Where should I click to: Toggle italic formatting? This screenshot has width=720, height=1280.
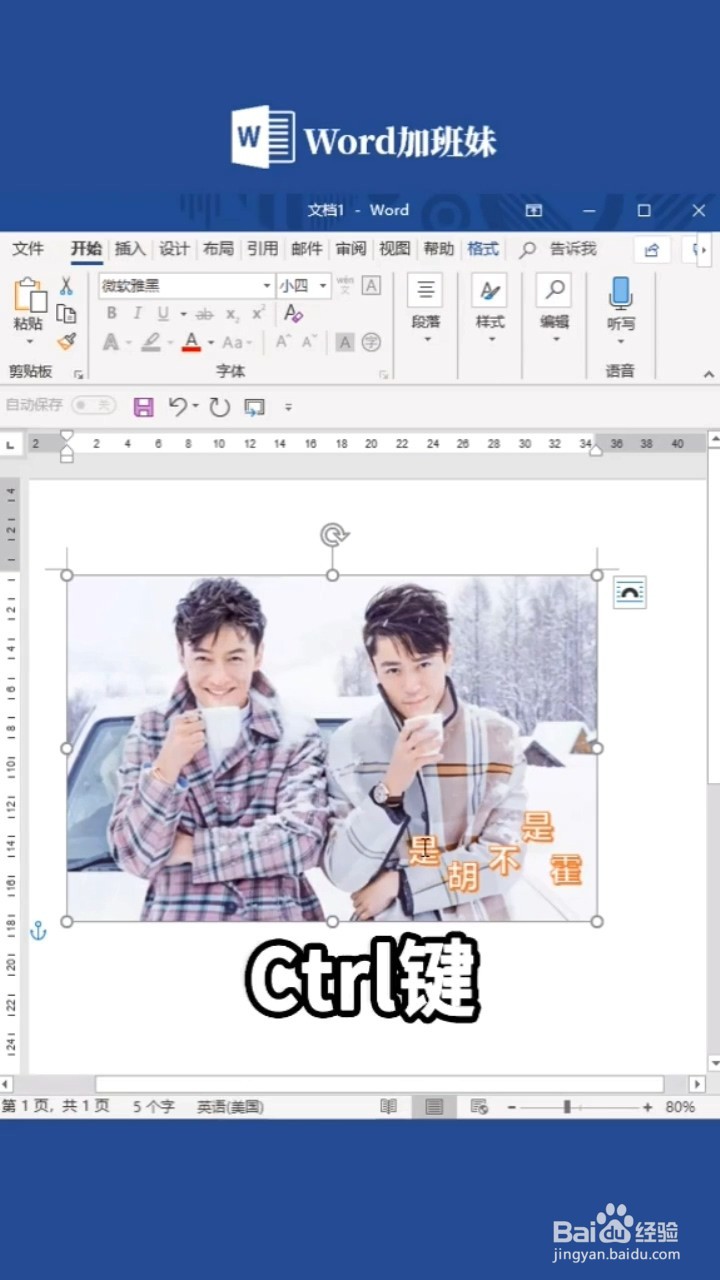coord(137,313)
